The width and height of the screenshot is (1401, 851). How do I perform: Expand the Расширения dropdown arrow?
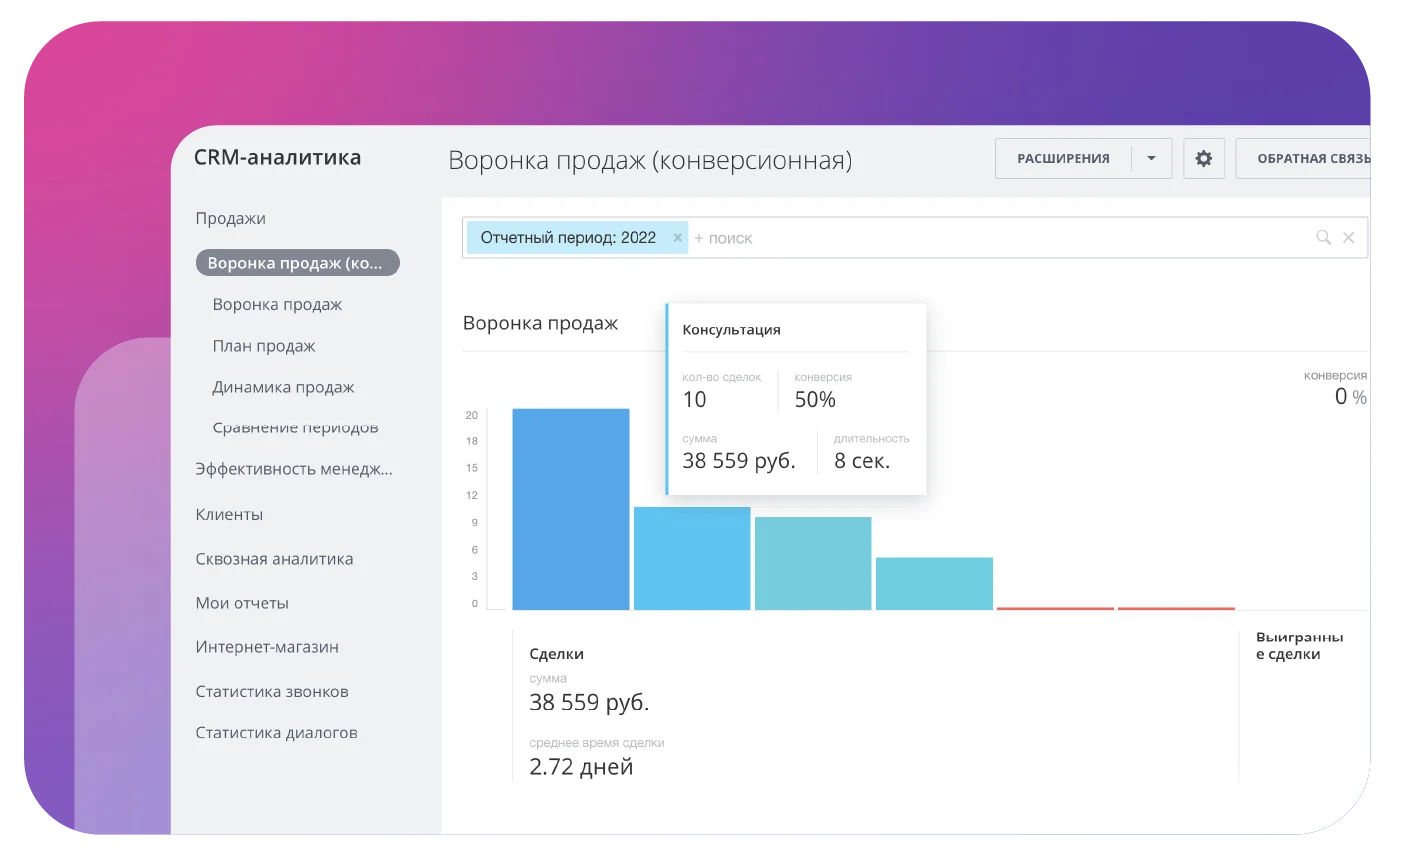(x=1151, y=159)
